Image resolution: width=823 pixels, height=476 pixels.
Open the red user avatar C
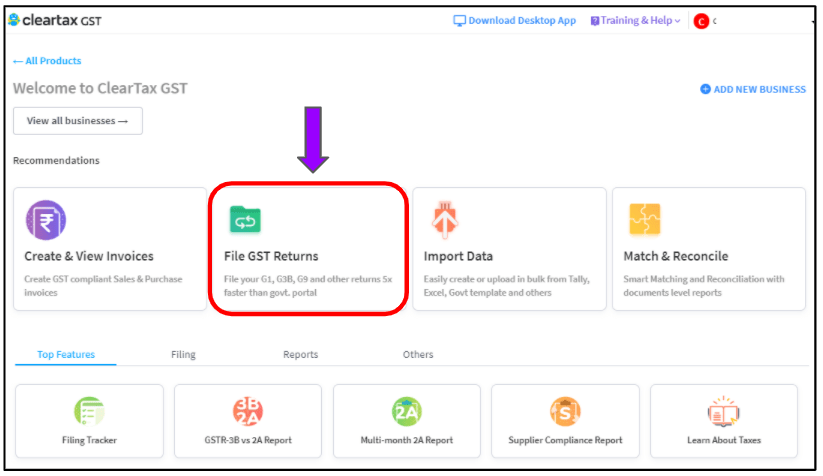click(x=701, y=21)
